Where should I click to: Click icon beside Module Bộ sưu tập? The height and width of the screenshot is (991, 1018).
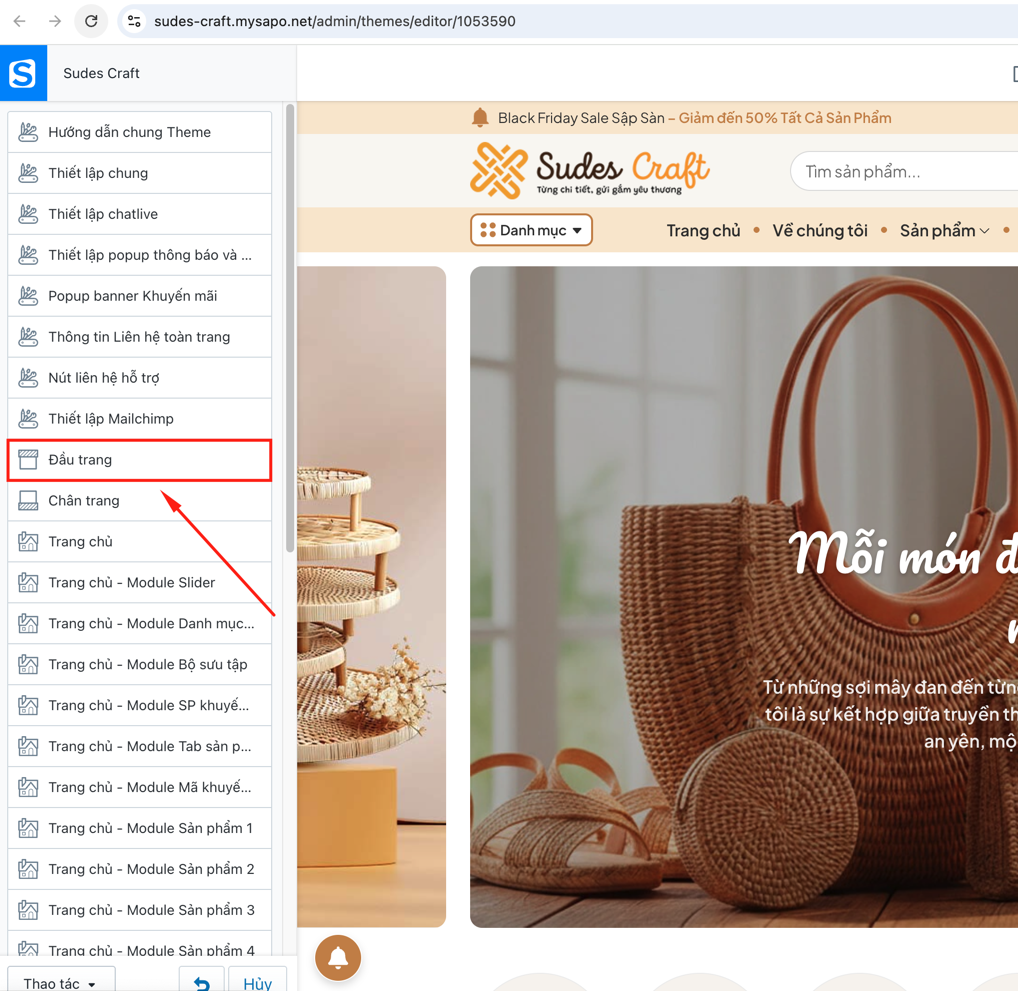click(x=28, y=664)
